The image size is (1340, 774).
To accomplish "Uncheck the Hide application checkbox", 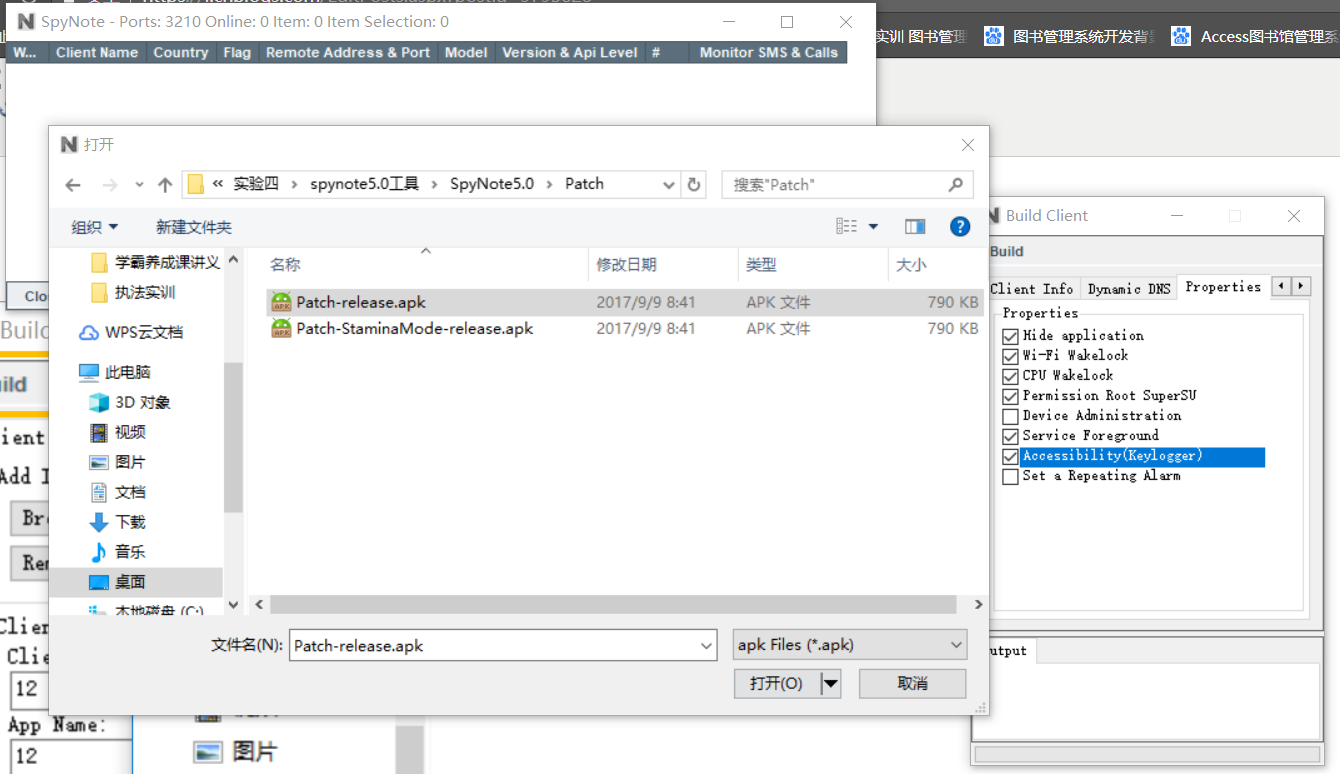I will tap(1010, 336).
